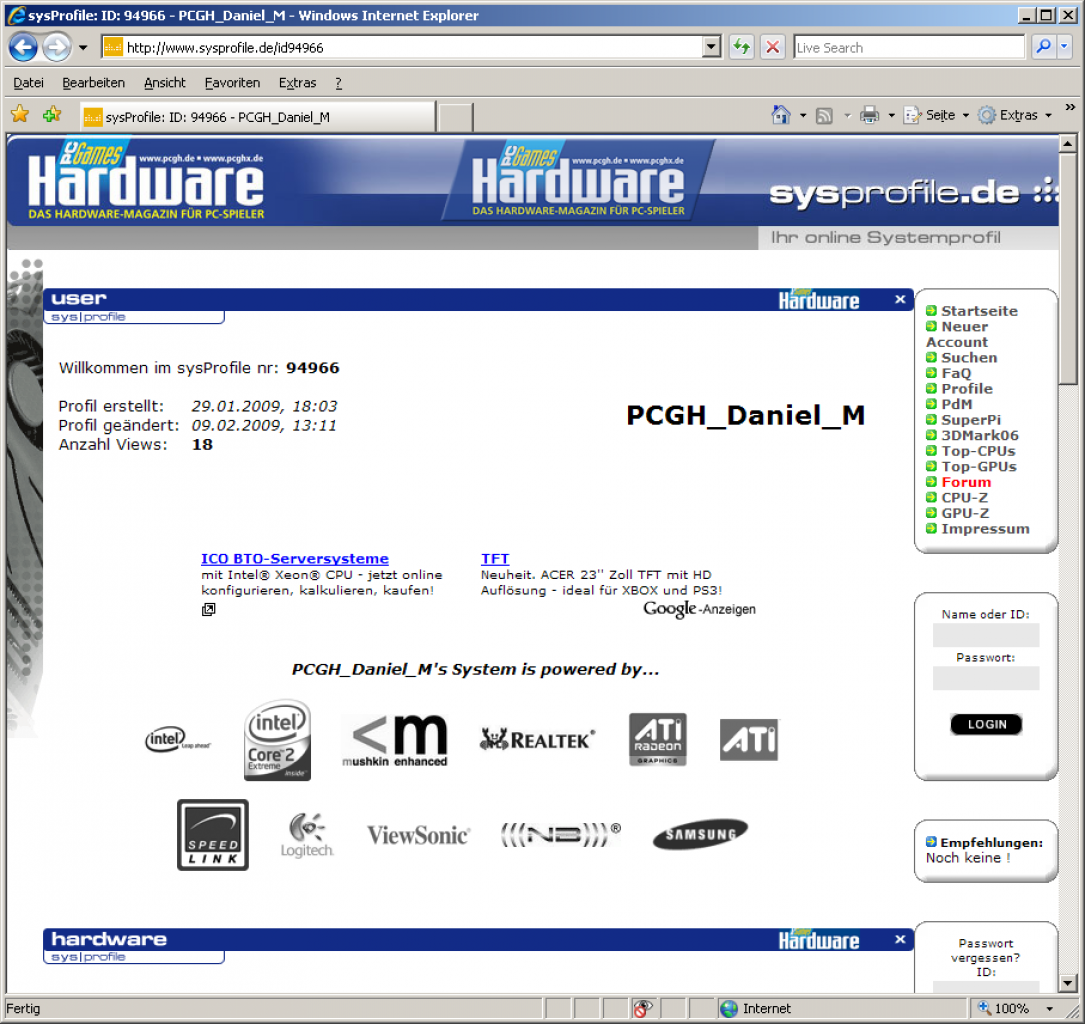Follow the TFT ad link
1085x1024 pixels.
[x=495, y=558]
